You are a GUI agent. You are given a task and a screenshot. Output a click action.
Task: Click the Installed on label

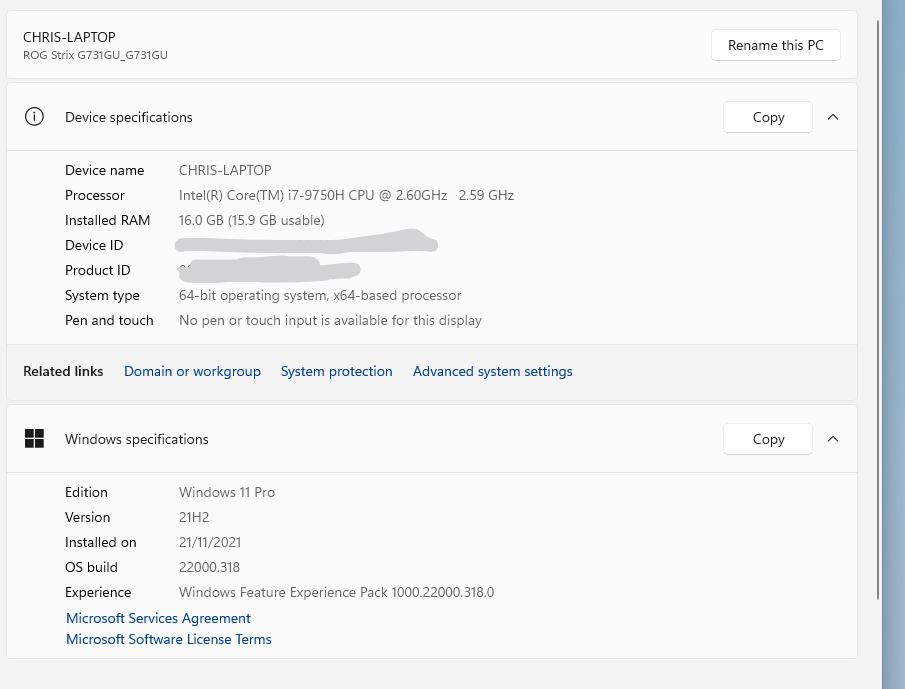[x=100, y=542]
